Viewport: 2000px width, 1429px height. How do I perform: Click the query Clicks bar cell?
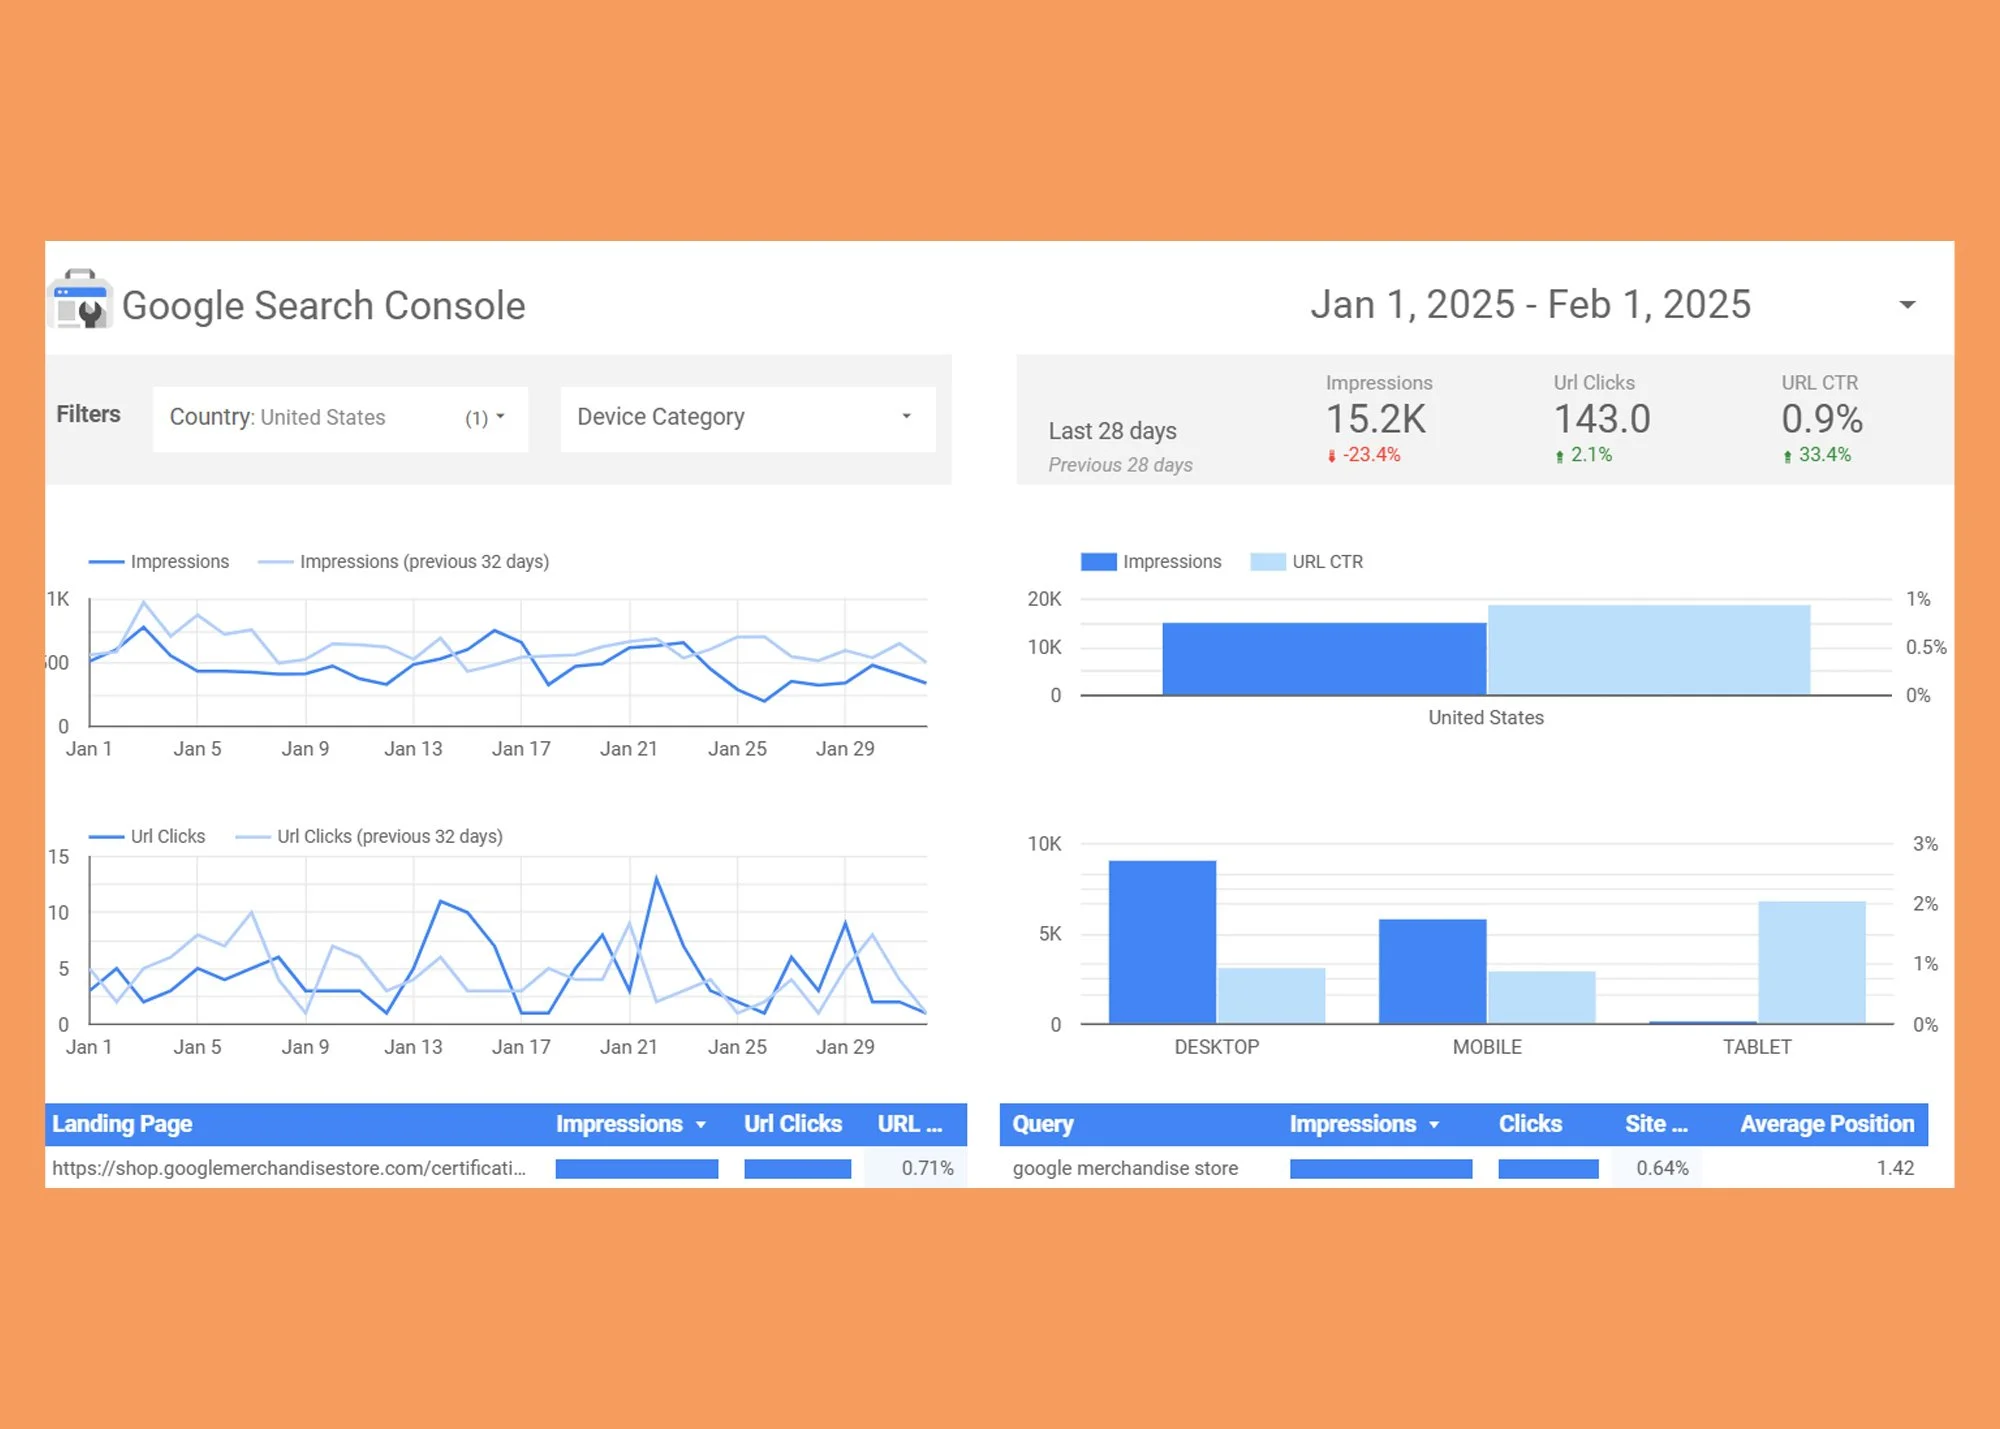tap(1548, 1169)
